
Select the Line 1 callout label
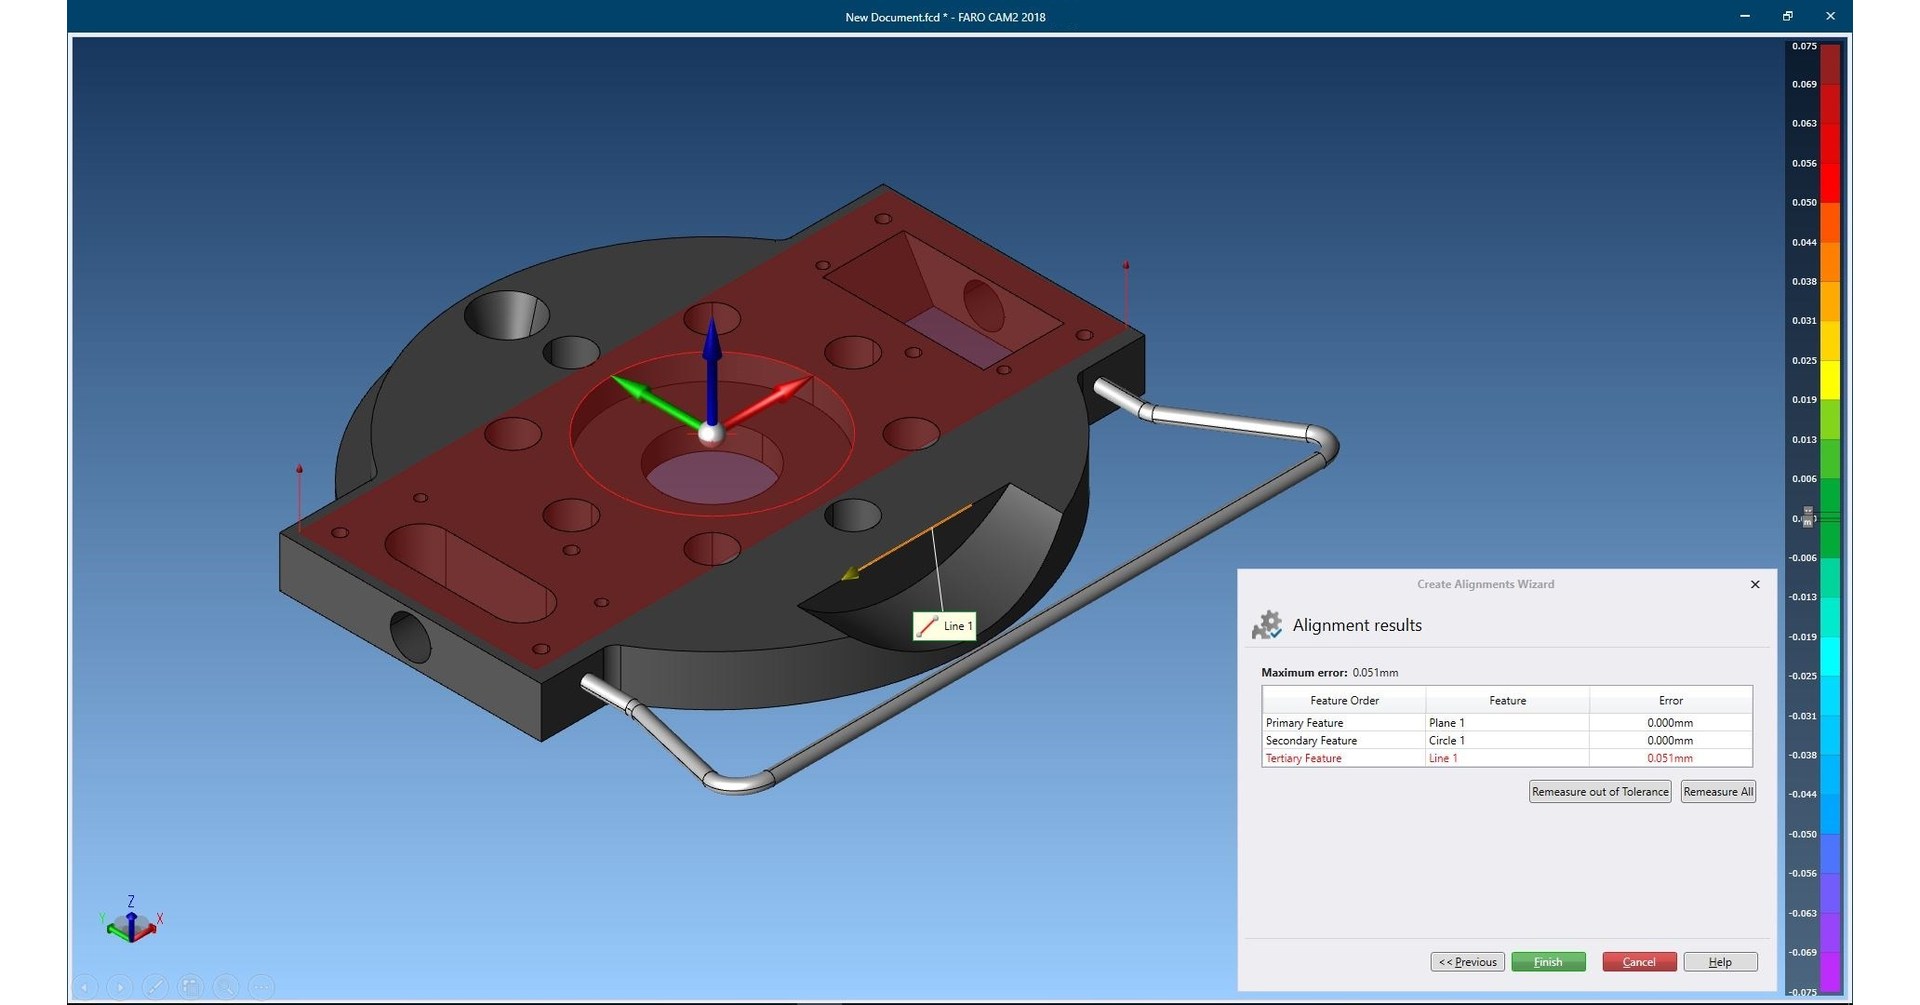click(x=944, y=625)
